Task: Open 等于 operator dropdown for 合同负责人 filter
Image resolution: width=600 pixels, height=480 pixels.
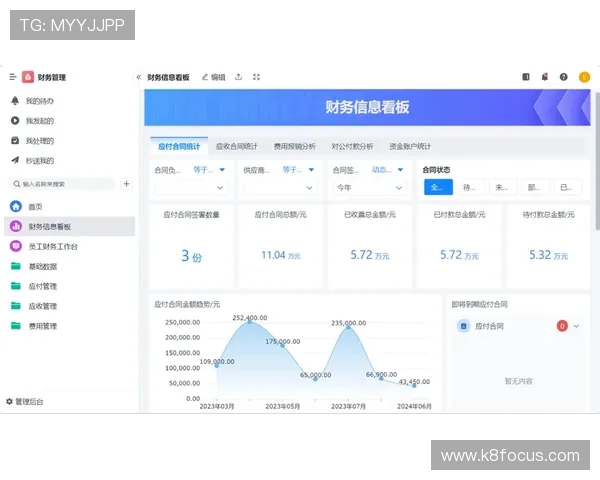Action: 209,170
